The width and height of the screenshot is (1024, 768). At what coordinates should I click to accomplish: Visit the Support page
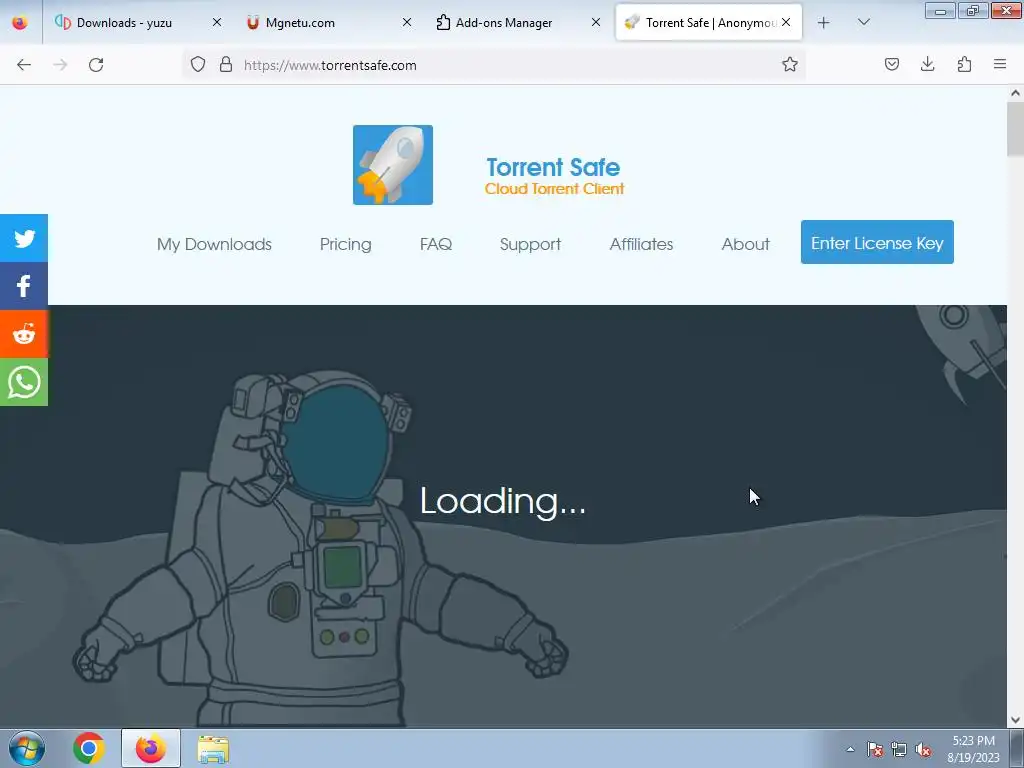click(x=530, y=244)
